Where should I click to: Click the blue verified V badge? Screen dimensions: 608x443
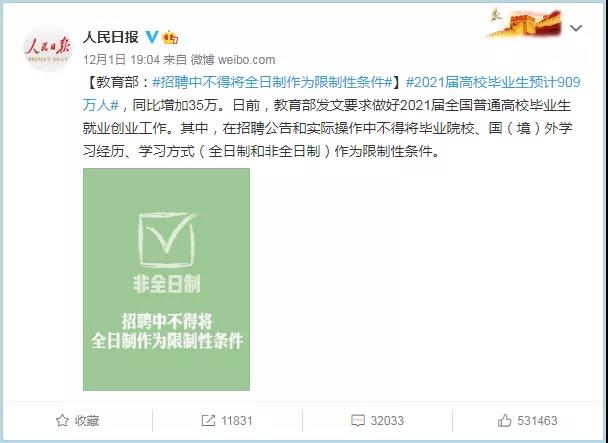click(152, 37)
